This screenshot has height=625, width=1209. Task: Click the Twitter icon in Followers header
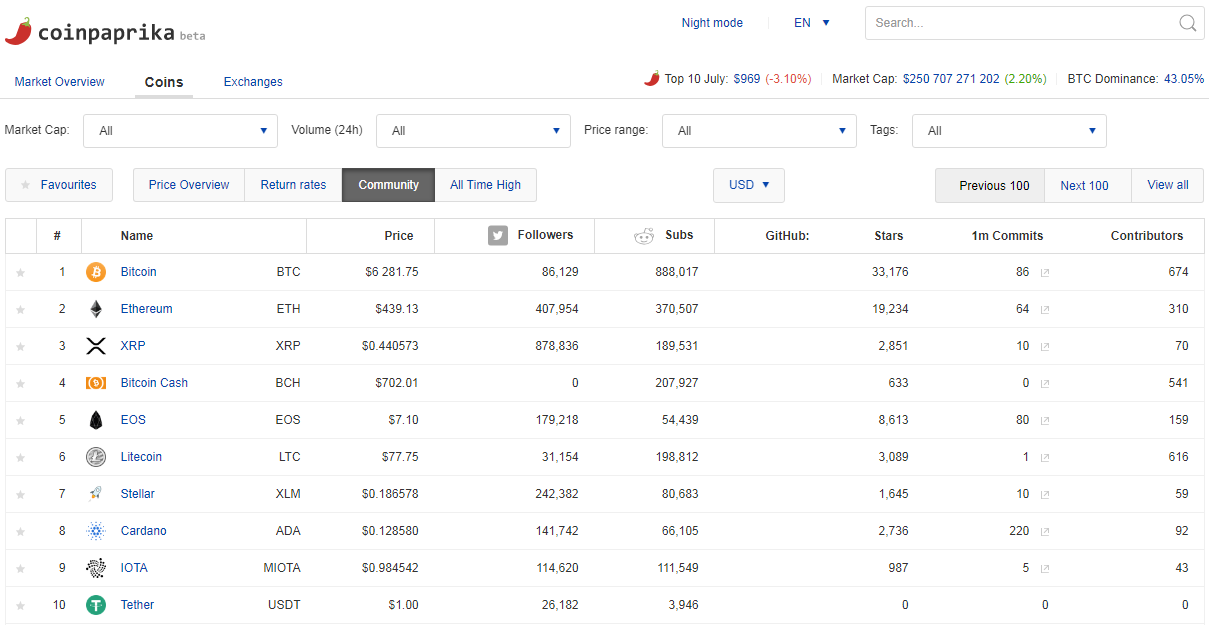498,236
